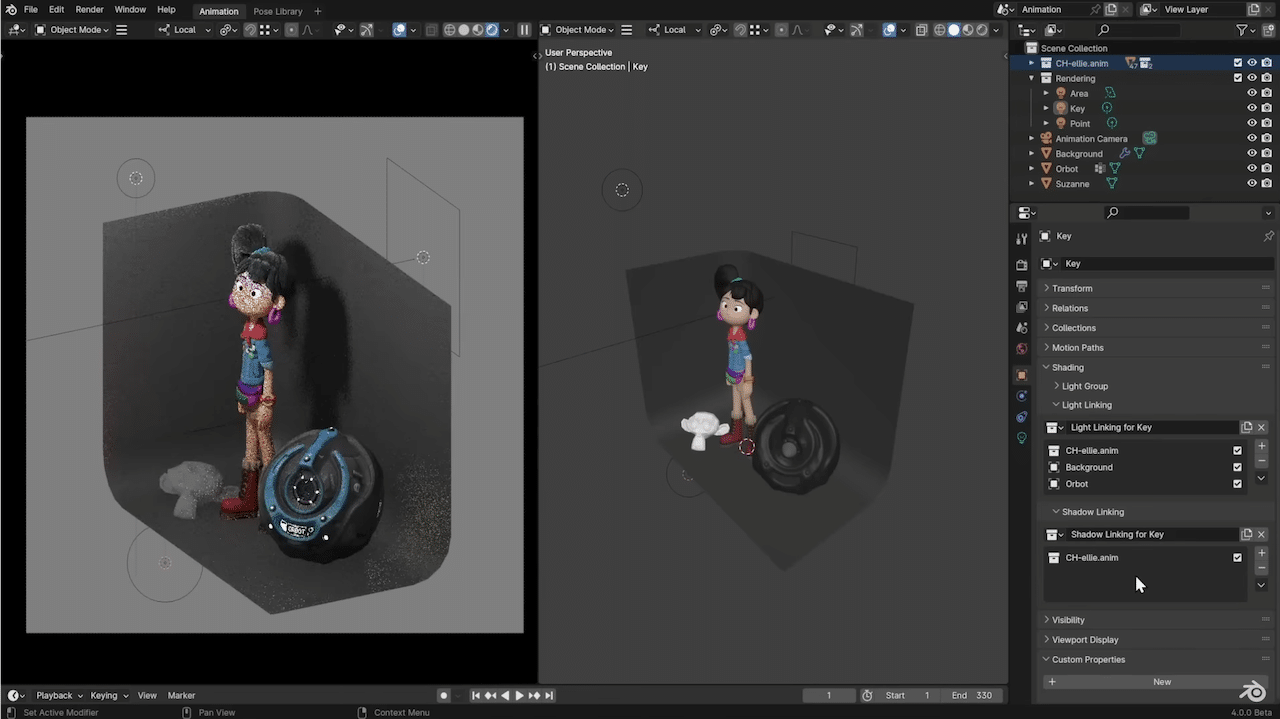1280x719 pixels.
Task: Collapse the Shading section
Action: tap(1066, 367)
